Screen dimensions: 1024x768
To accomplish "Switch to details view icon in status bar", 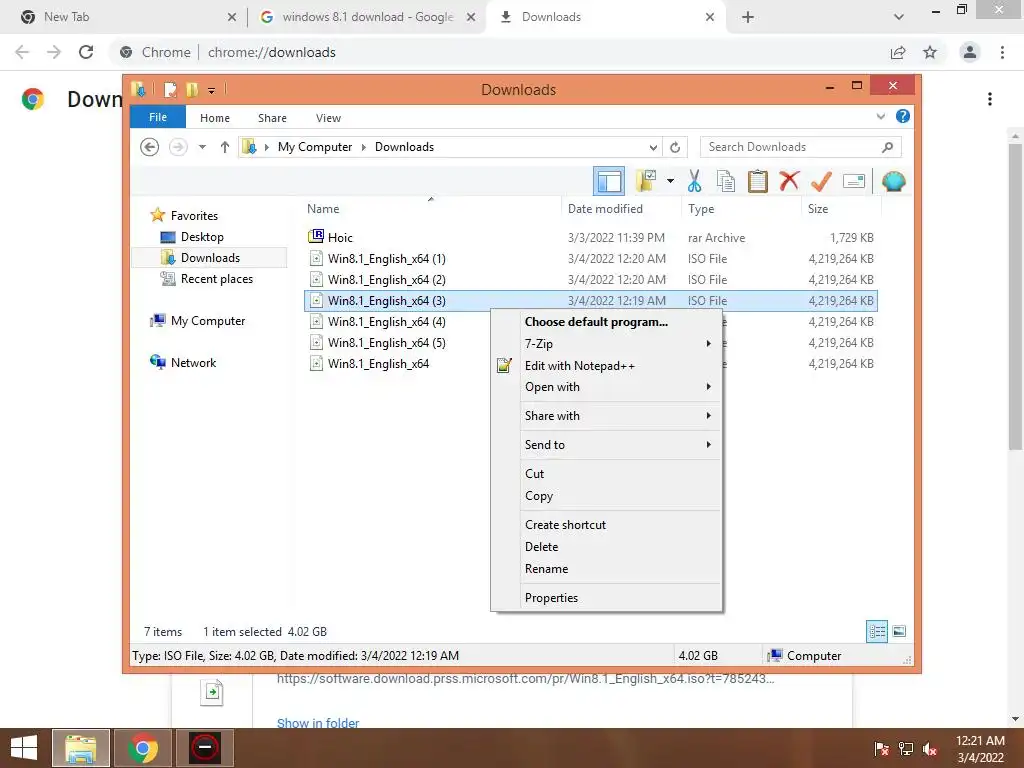I will [877, 632].
